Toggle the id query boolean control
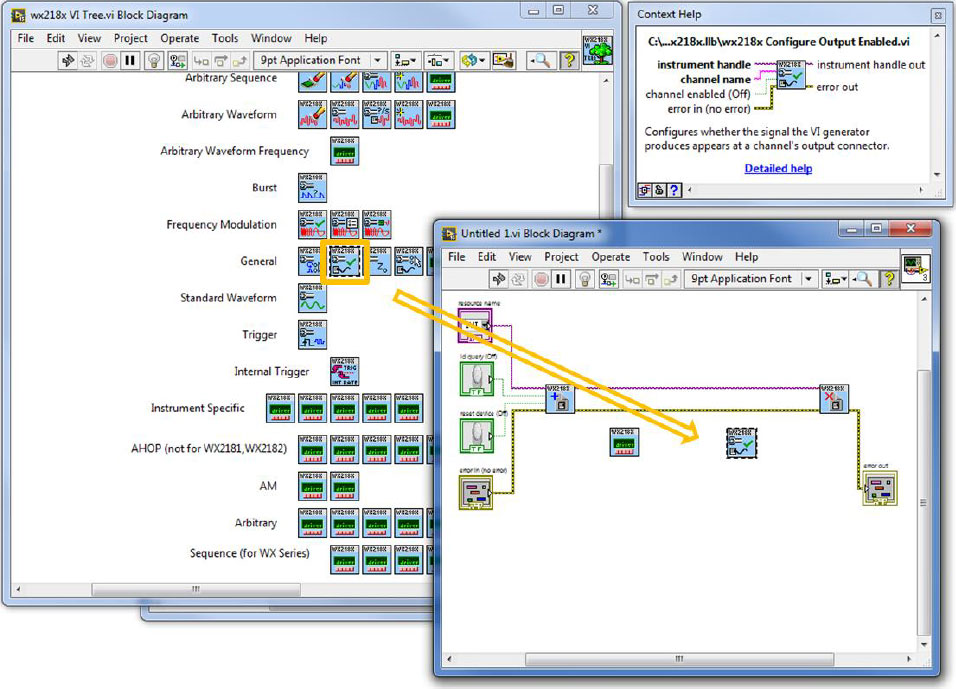Image resolution: width=956 pixels, height=689 pixels. pyautogui.click(x=476, y=379)
